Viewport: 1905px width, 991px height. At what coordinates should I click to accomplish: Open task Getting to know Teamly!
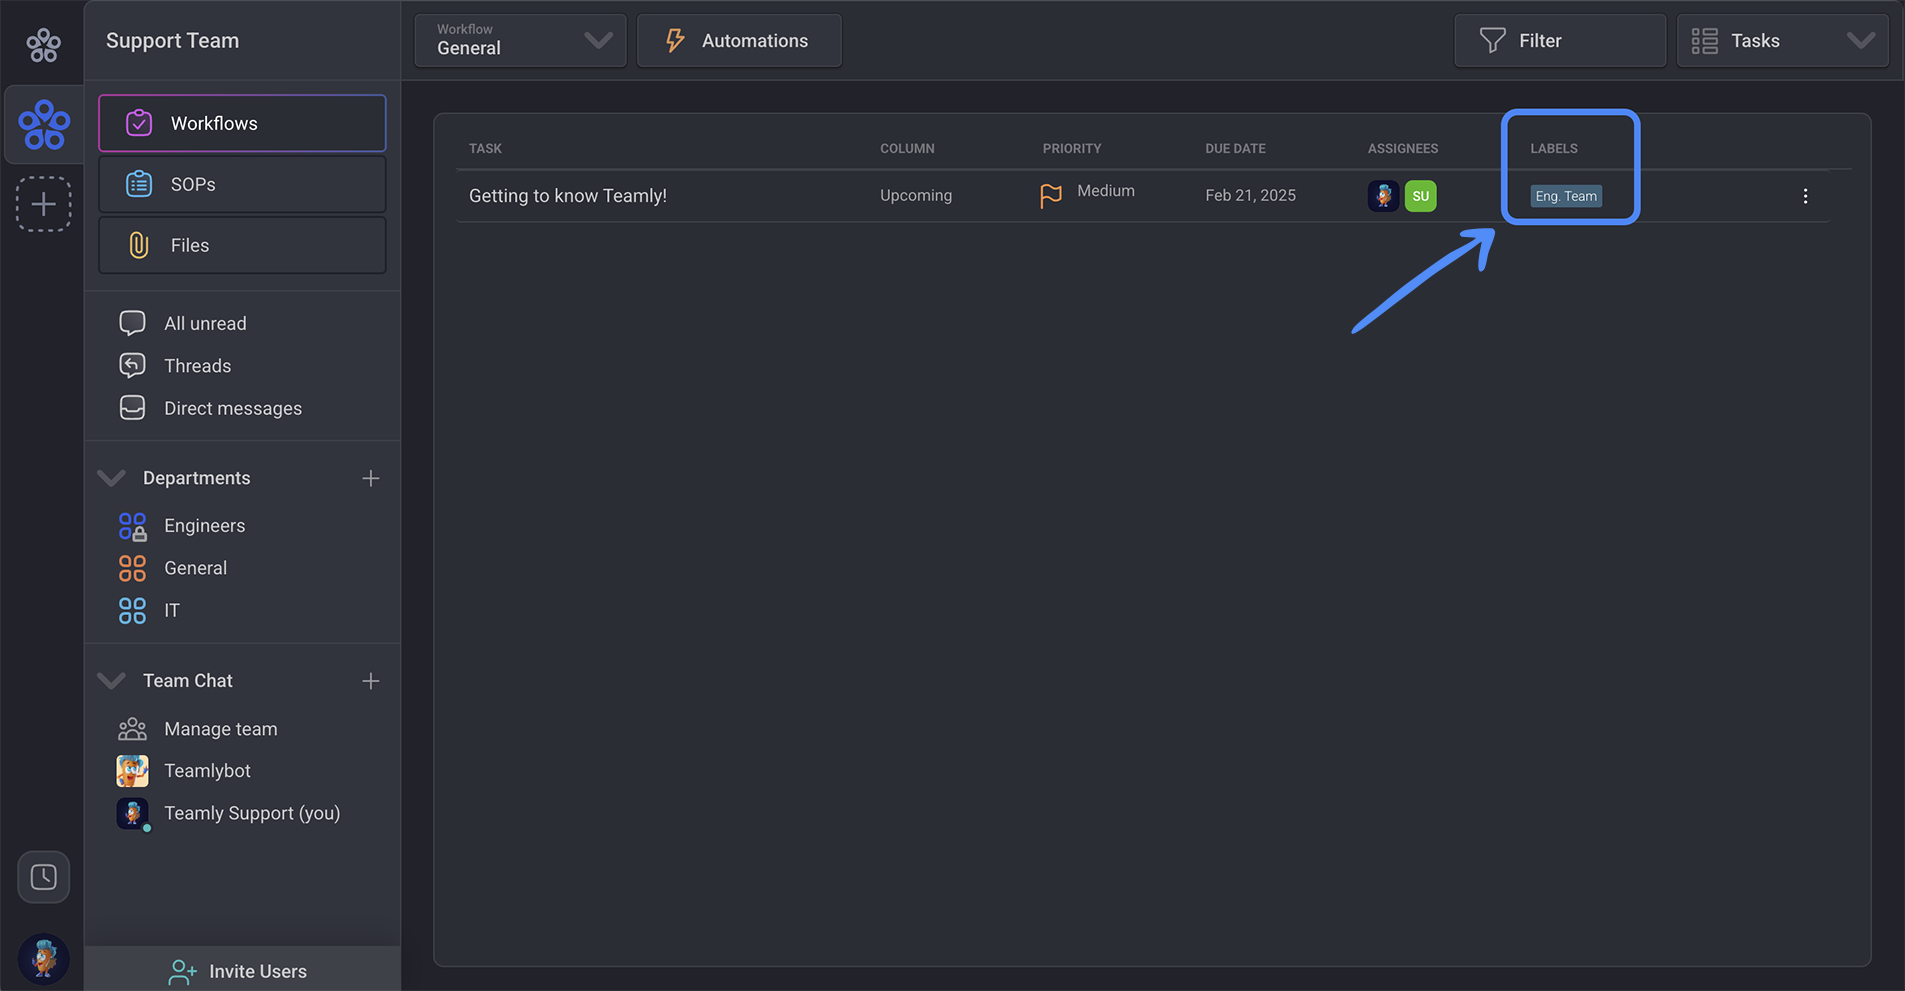pyautogui.click(x=568, y=196)
